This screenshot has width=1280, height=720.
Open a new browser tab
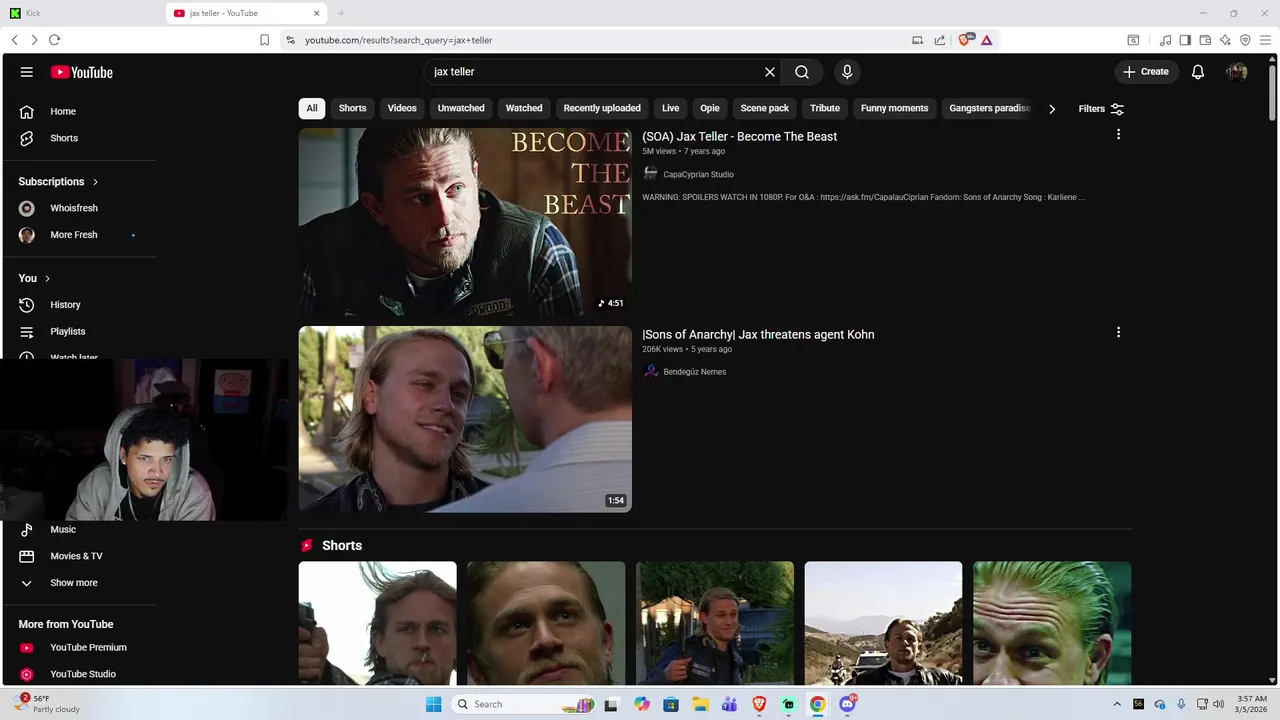point(341,13)
